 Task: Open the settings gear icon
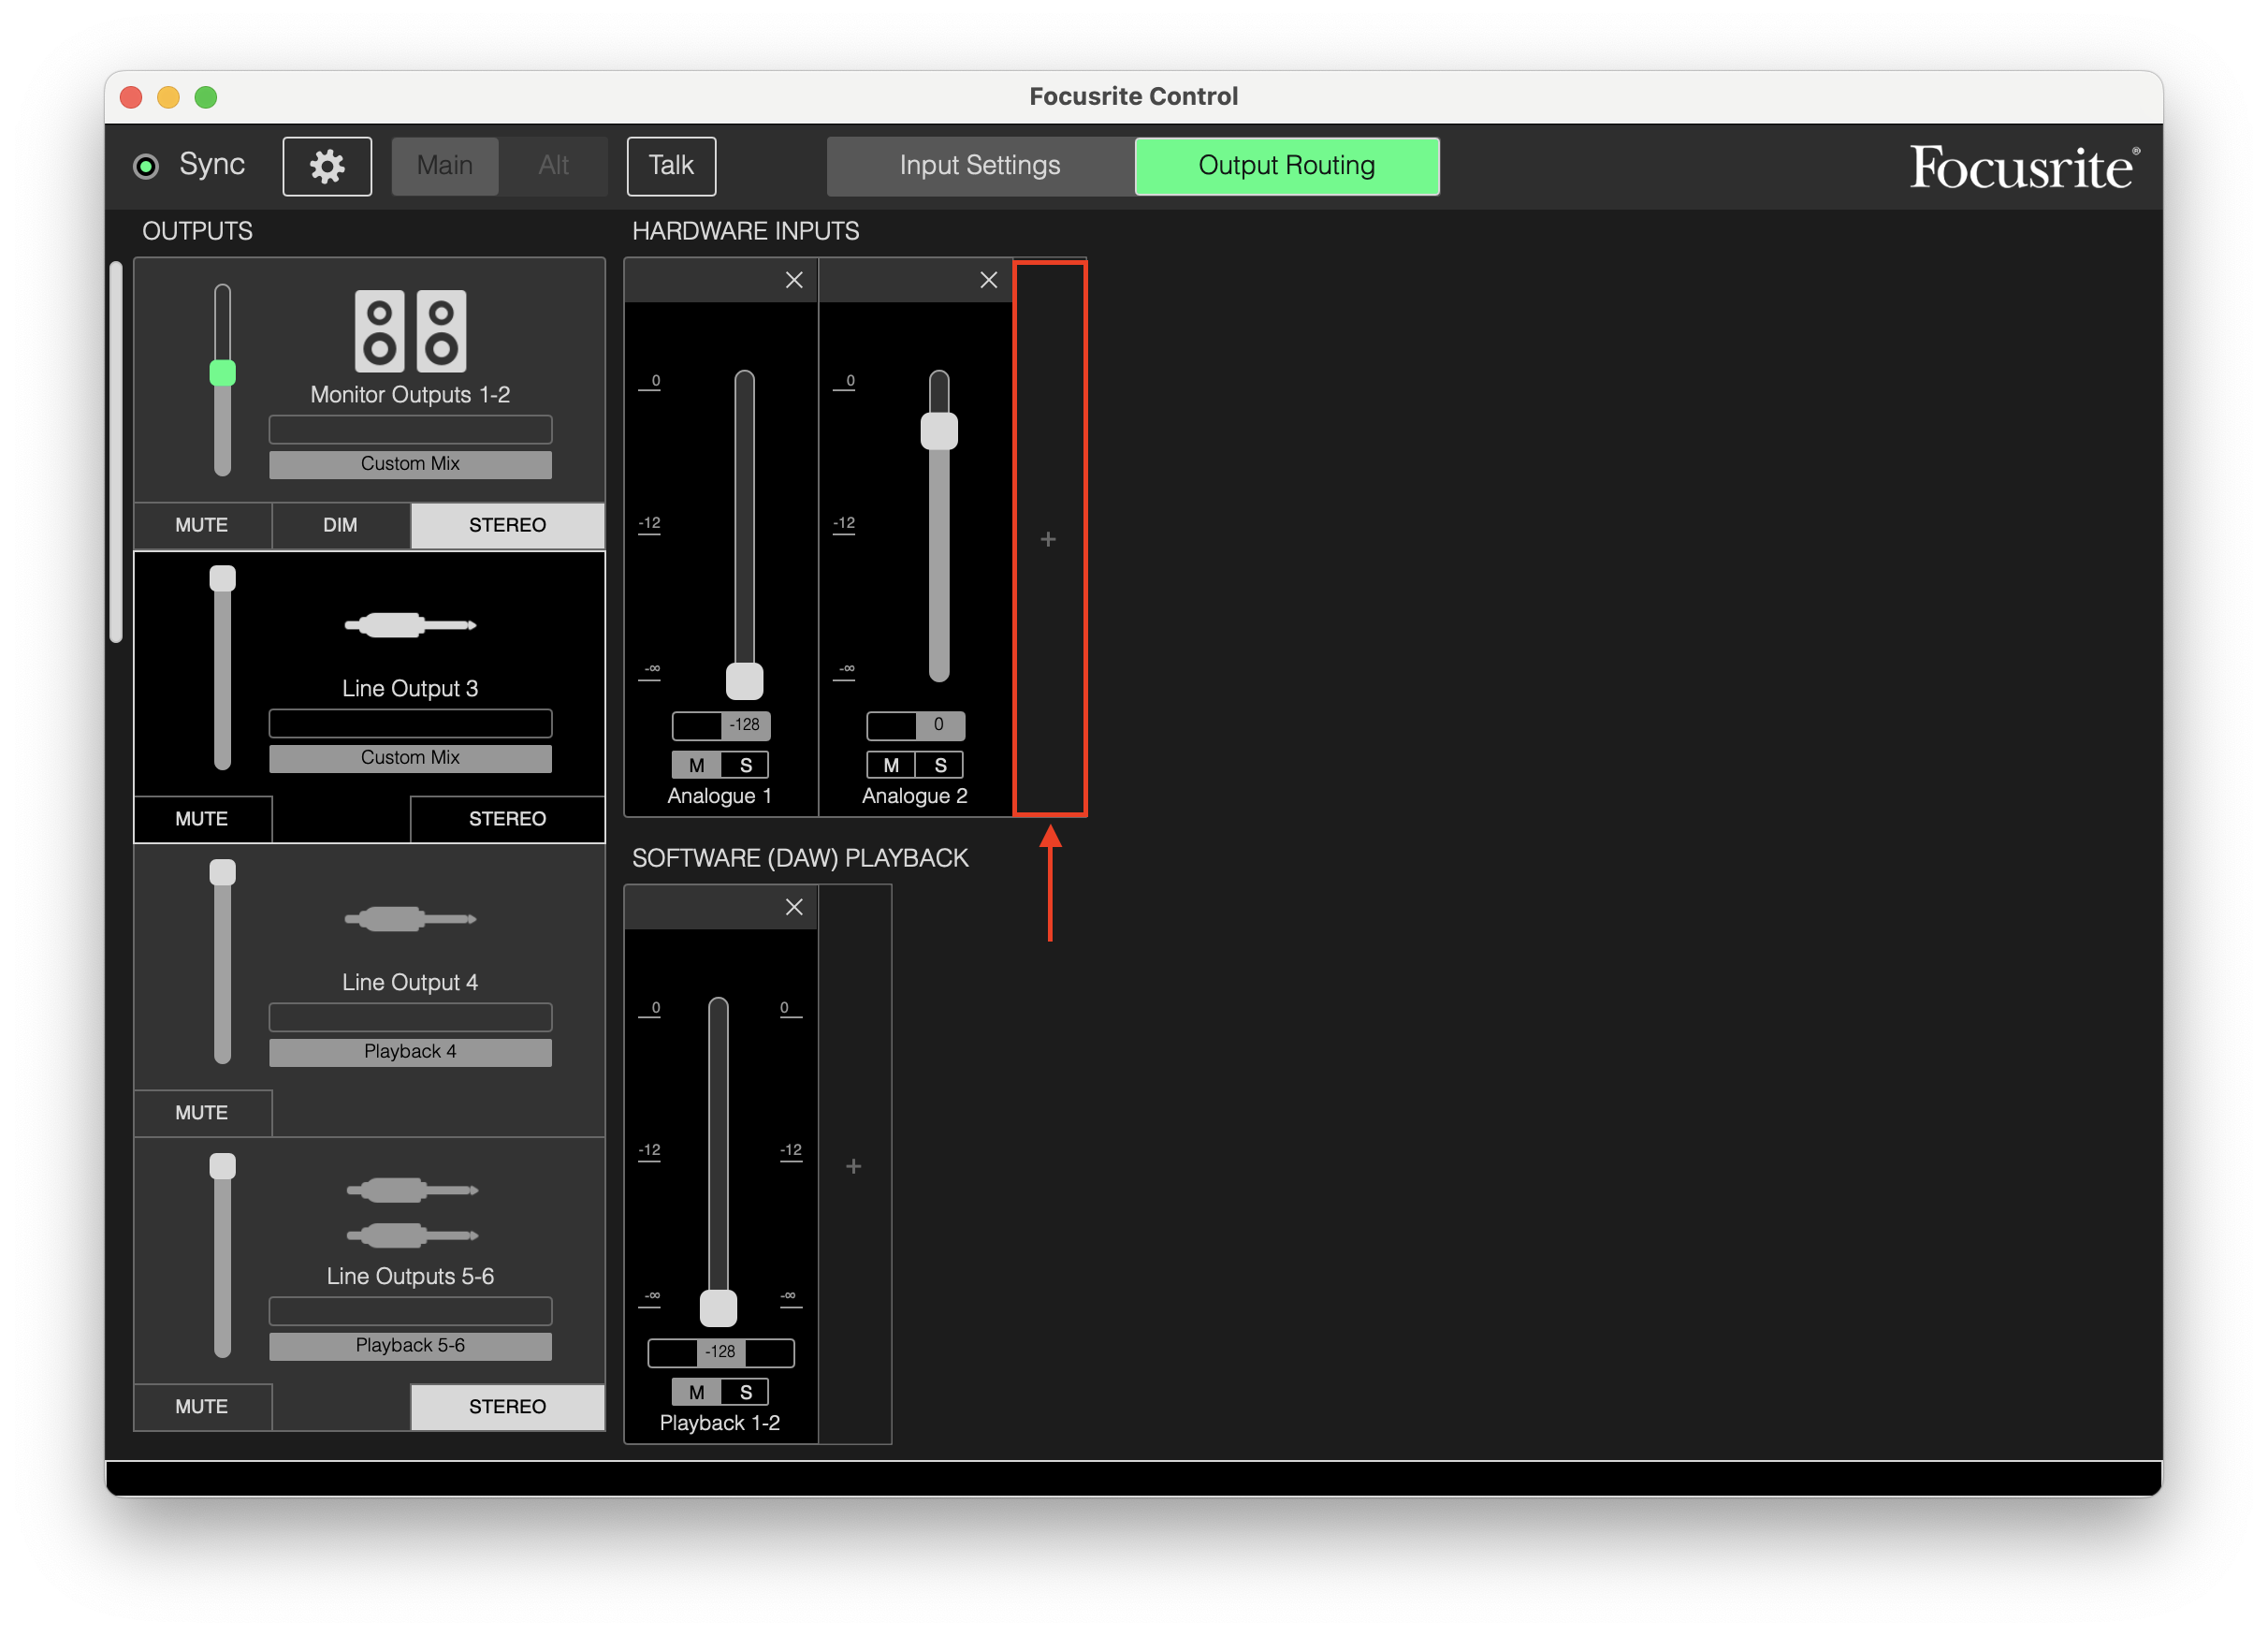click(327, 166)
